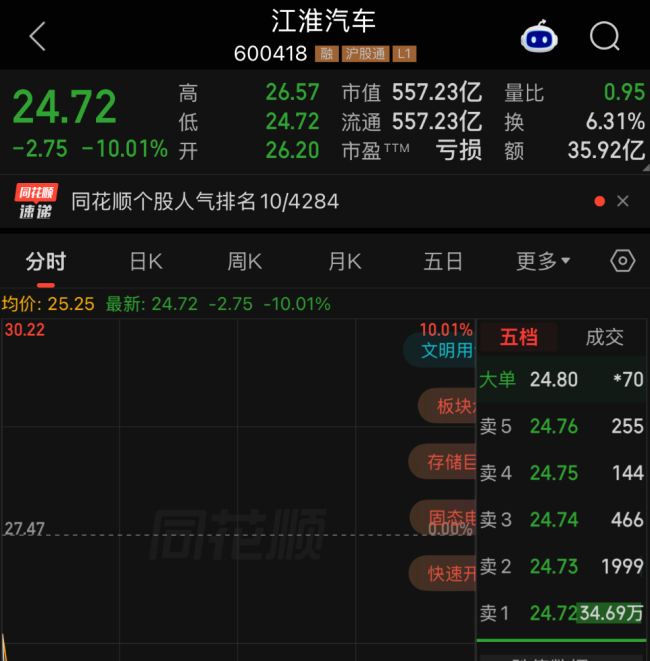The image size is (650, 661).
Task: Select 卖2 price 24.73 row
Action: pos(561,567)
